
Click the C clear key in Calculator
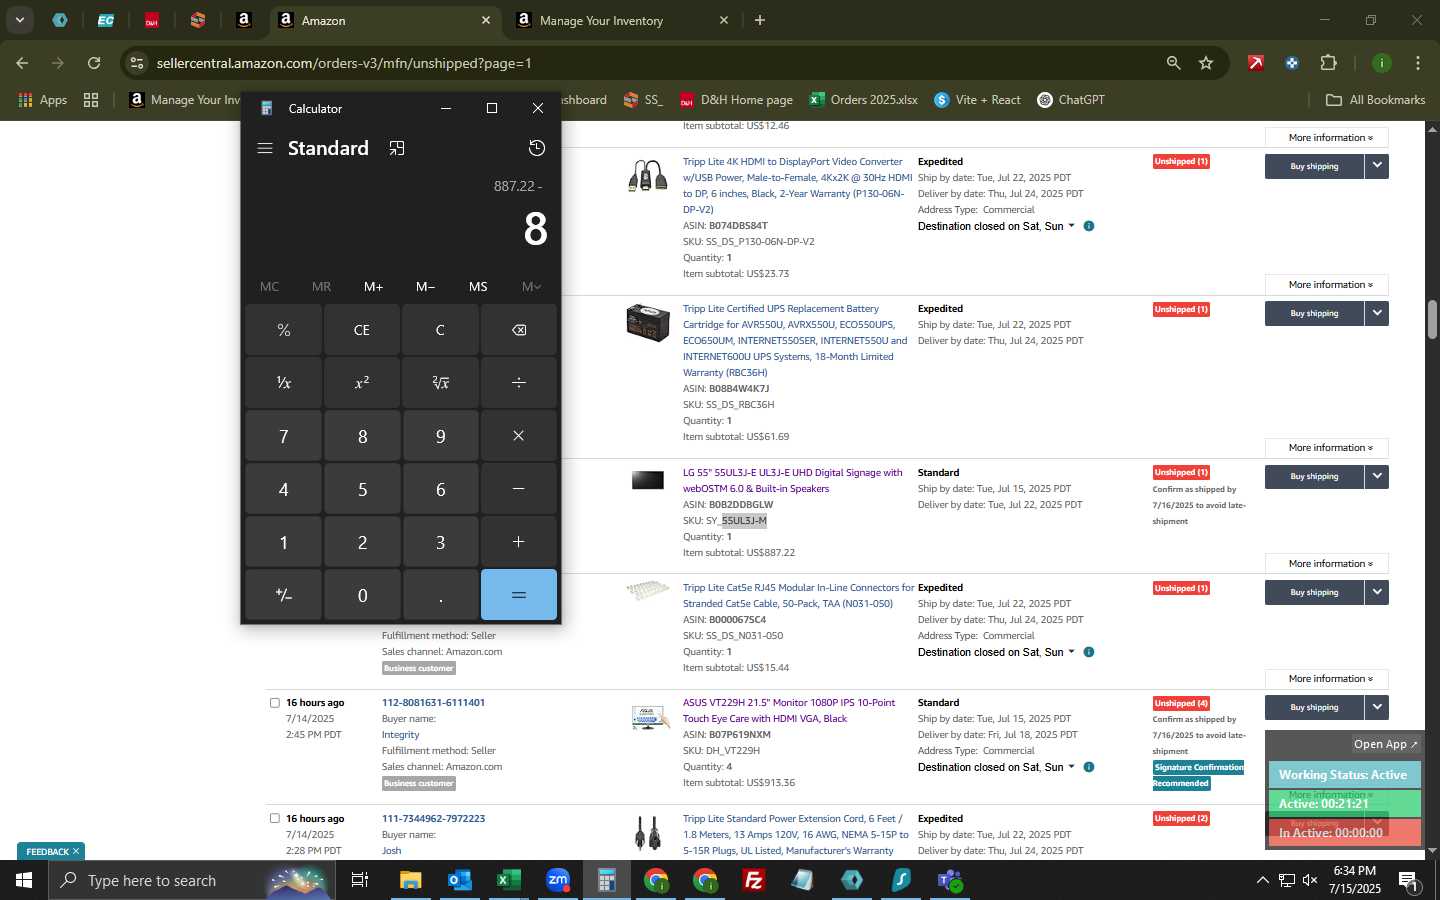coord(440,330)
